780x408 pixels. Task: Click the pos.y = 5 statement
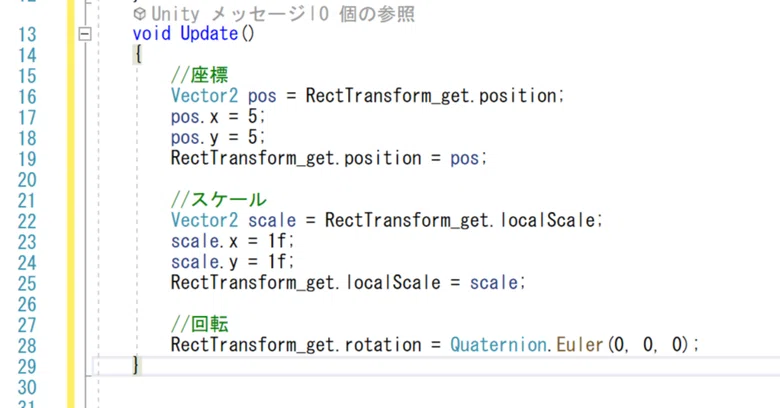click(x=218, y=137)
